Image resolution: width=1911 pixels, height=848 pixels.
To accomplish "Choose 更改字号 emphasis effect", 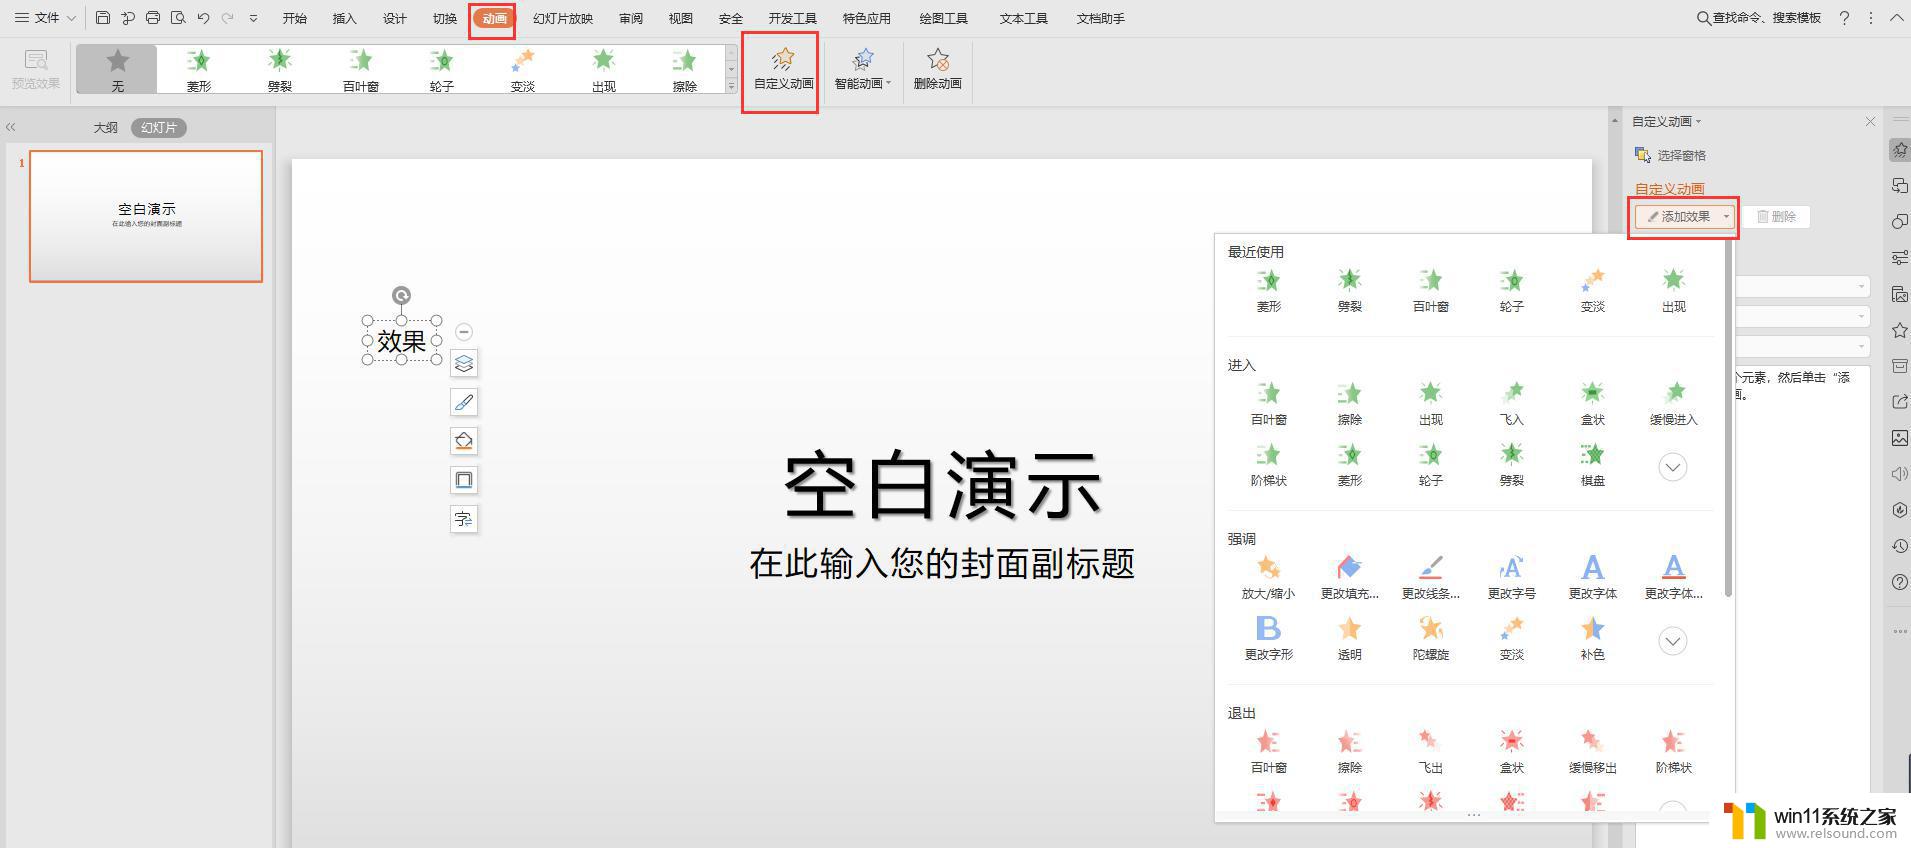I will pos(1511,577).
